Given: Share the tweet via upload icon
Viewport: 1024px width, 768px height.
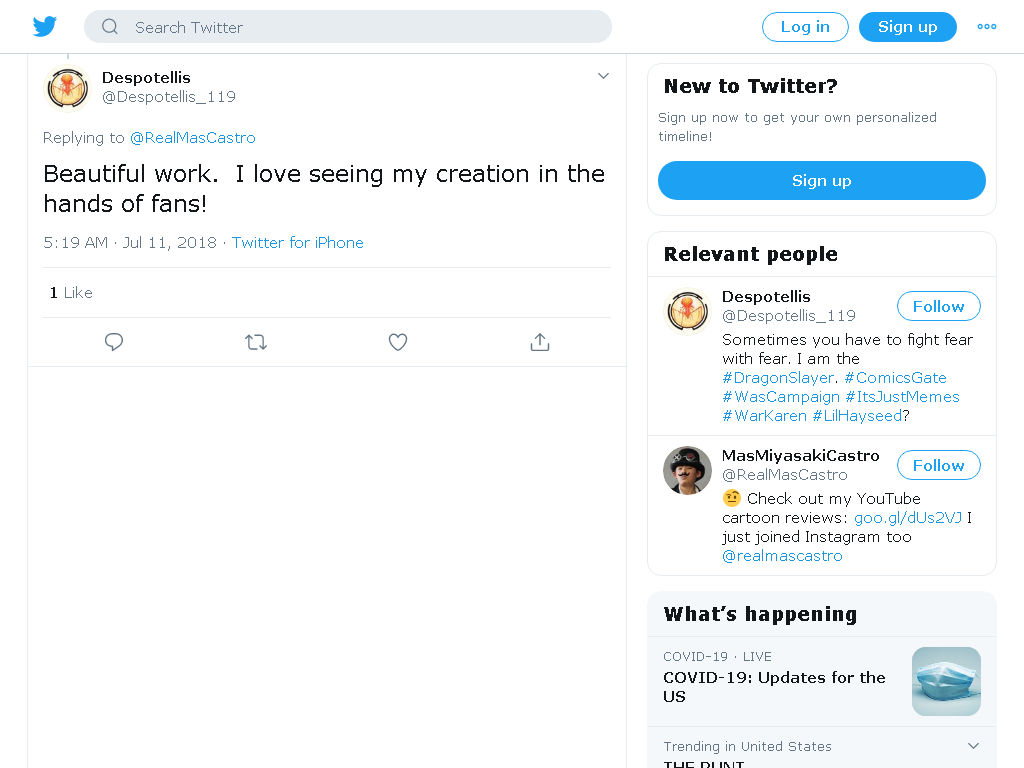Looking at the screenshot, I should [539, 342].
